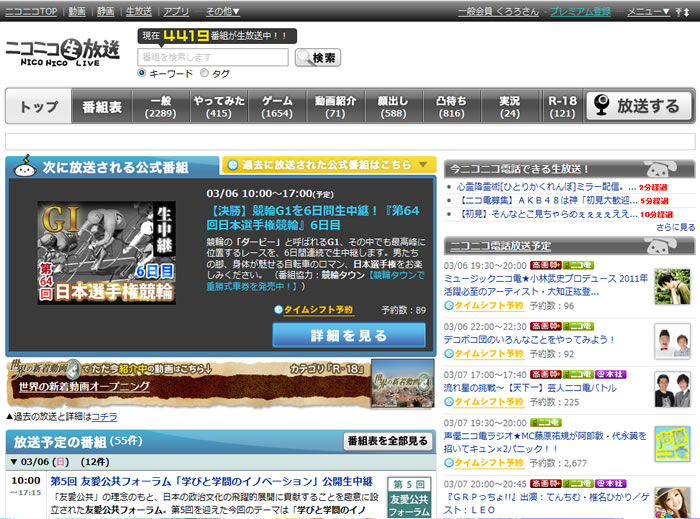This screenshot has width=700, height=519.
Task: Collapse the 03/06 (日) schedule group
Action: pyautogui.click(x=13, y=462)
